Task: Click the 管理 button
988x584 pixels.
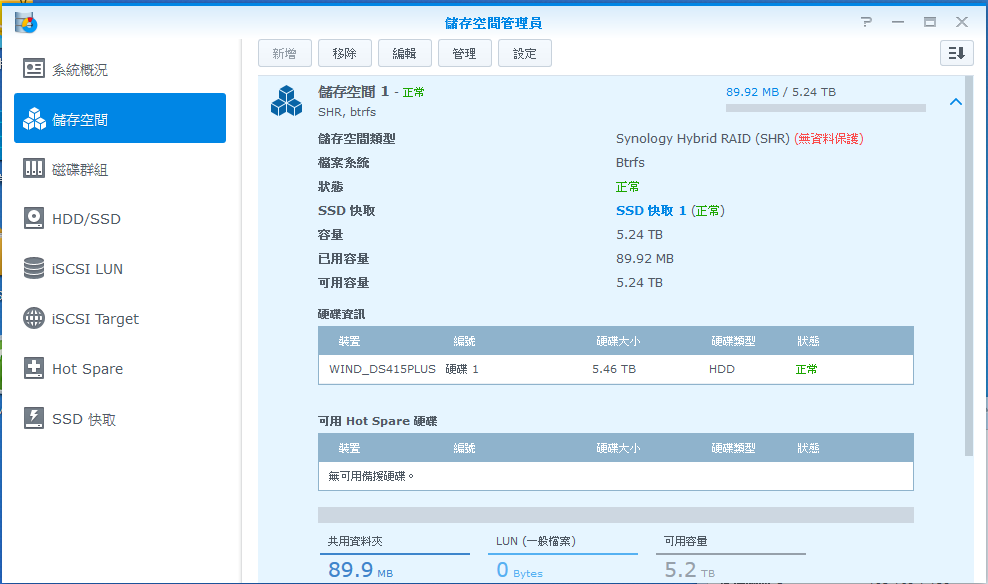Action: click(x=464, y=54)
